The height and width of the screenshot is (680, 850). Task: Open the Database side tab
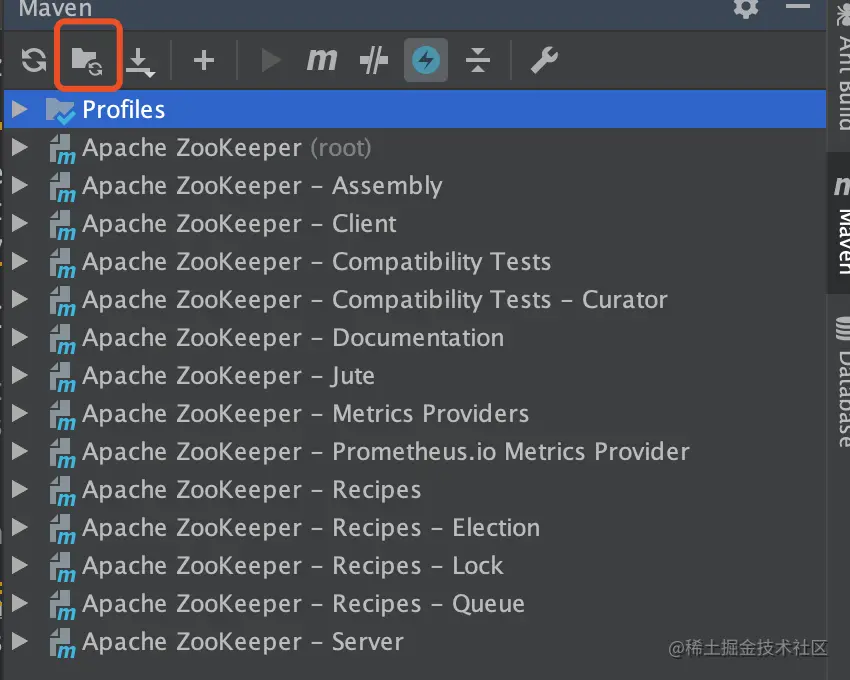tap(842, 381)
